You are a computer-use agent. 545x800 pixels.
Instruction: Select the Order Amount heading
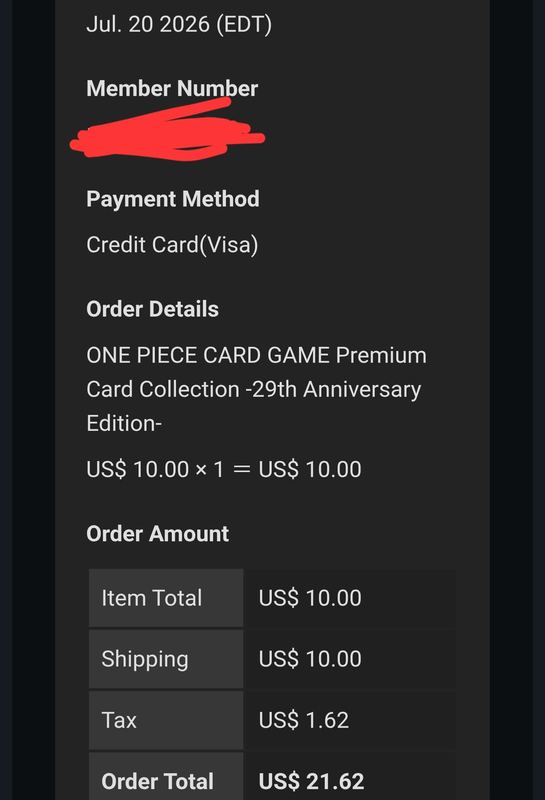158,534
